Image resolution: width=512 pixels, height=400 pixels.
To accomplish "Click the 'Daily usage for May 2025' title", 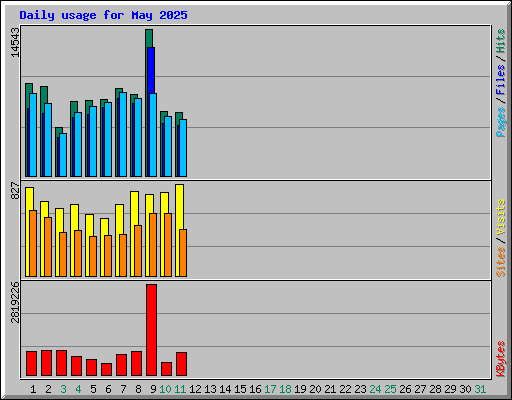I will pyautogui.click(x=103, y=15).
